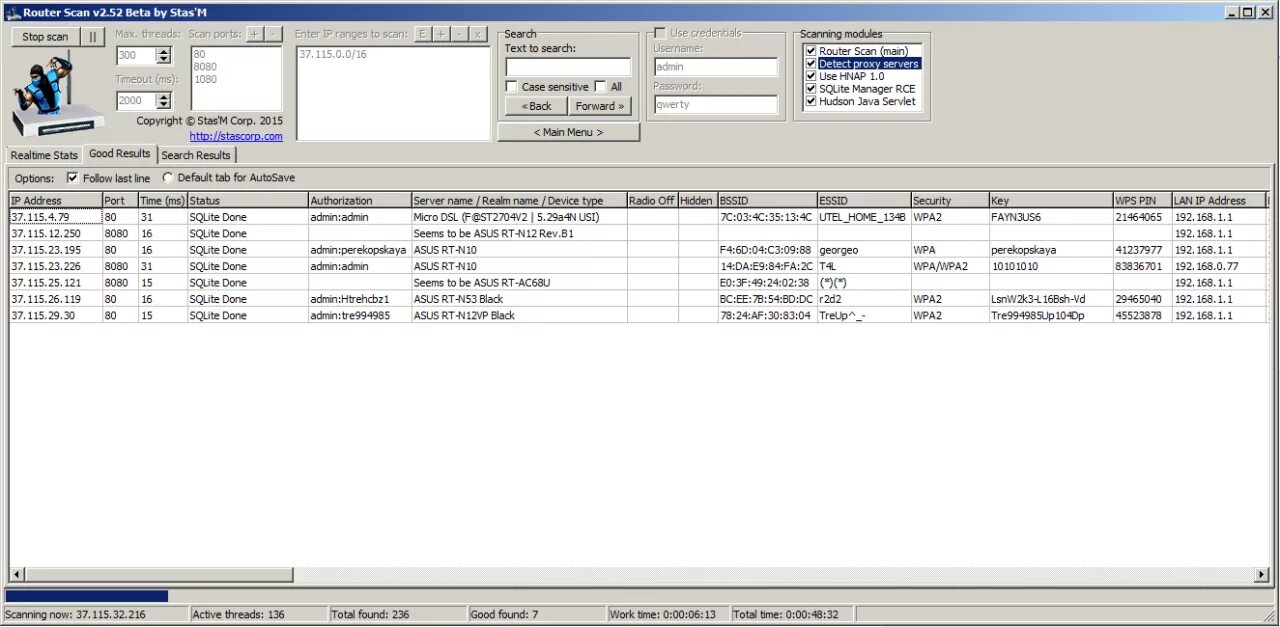Uncheck the Hudson Java Servlet module
1280x627 pixels.
click(x=811, y=101)
